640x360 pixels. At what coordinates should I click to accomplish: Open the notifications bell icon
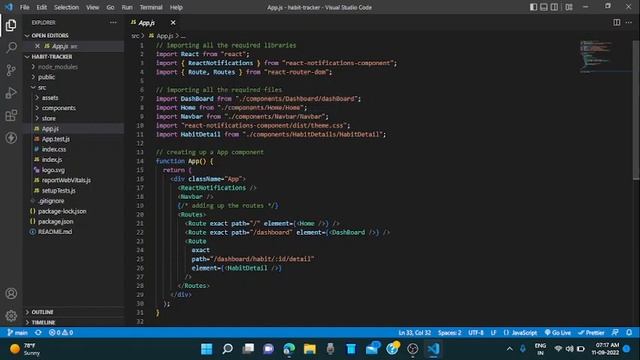[629, 333]
